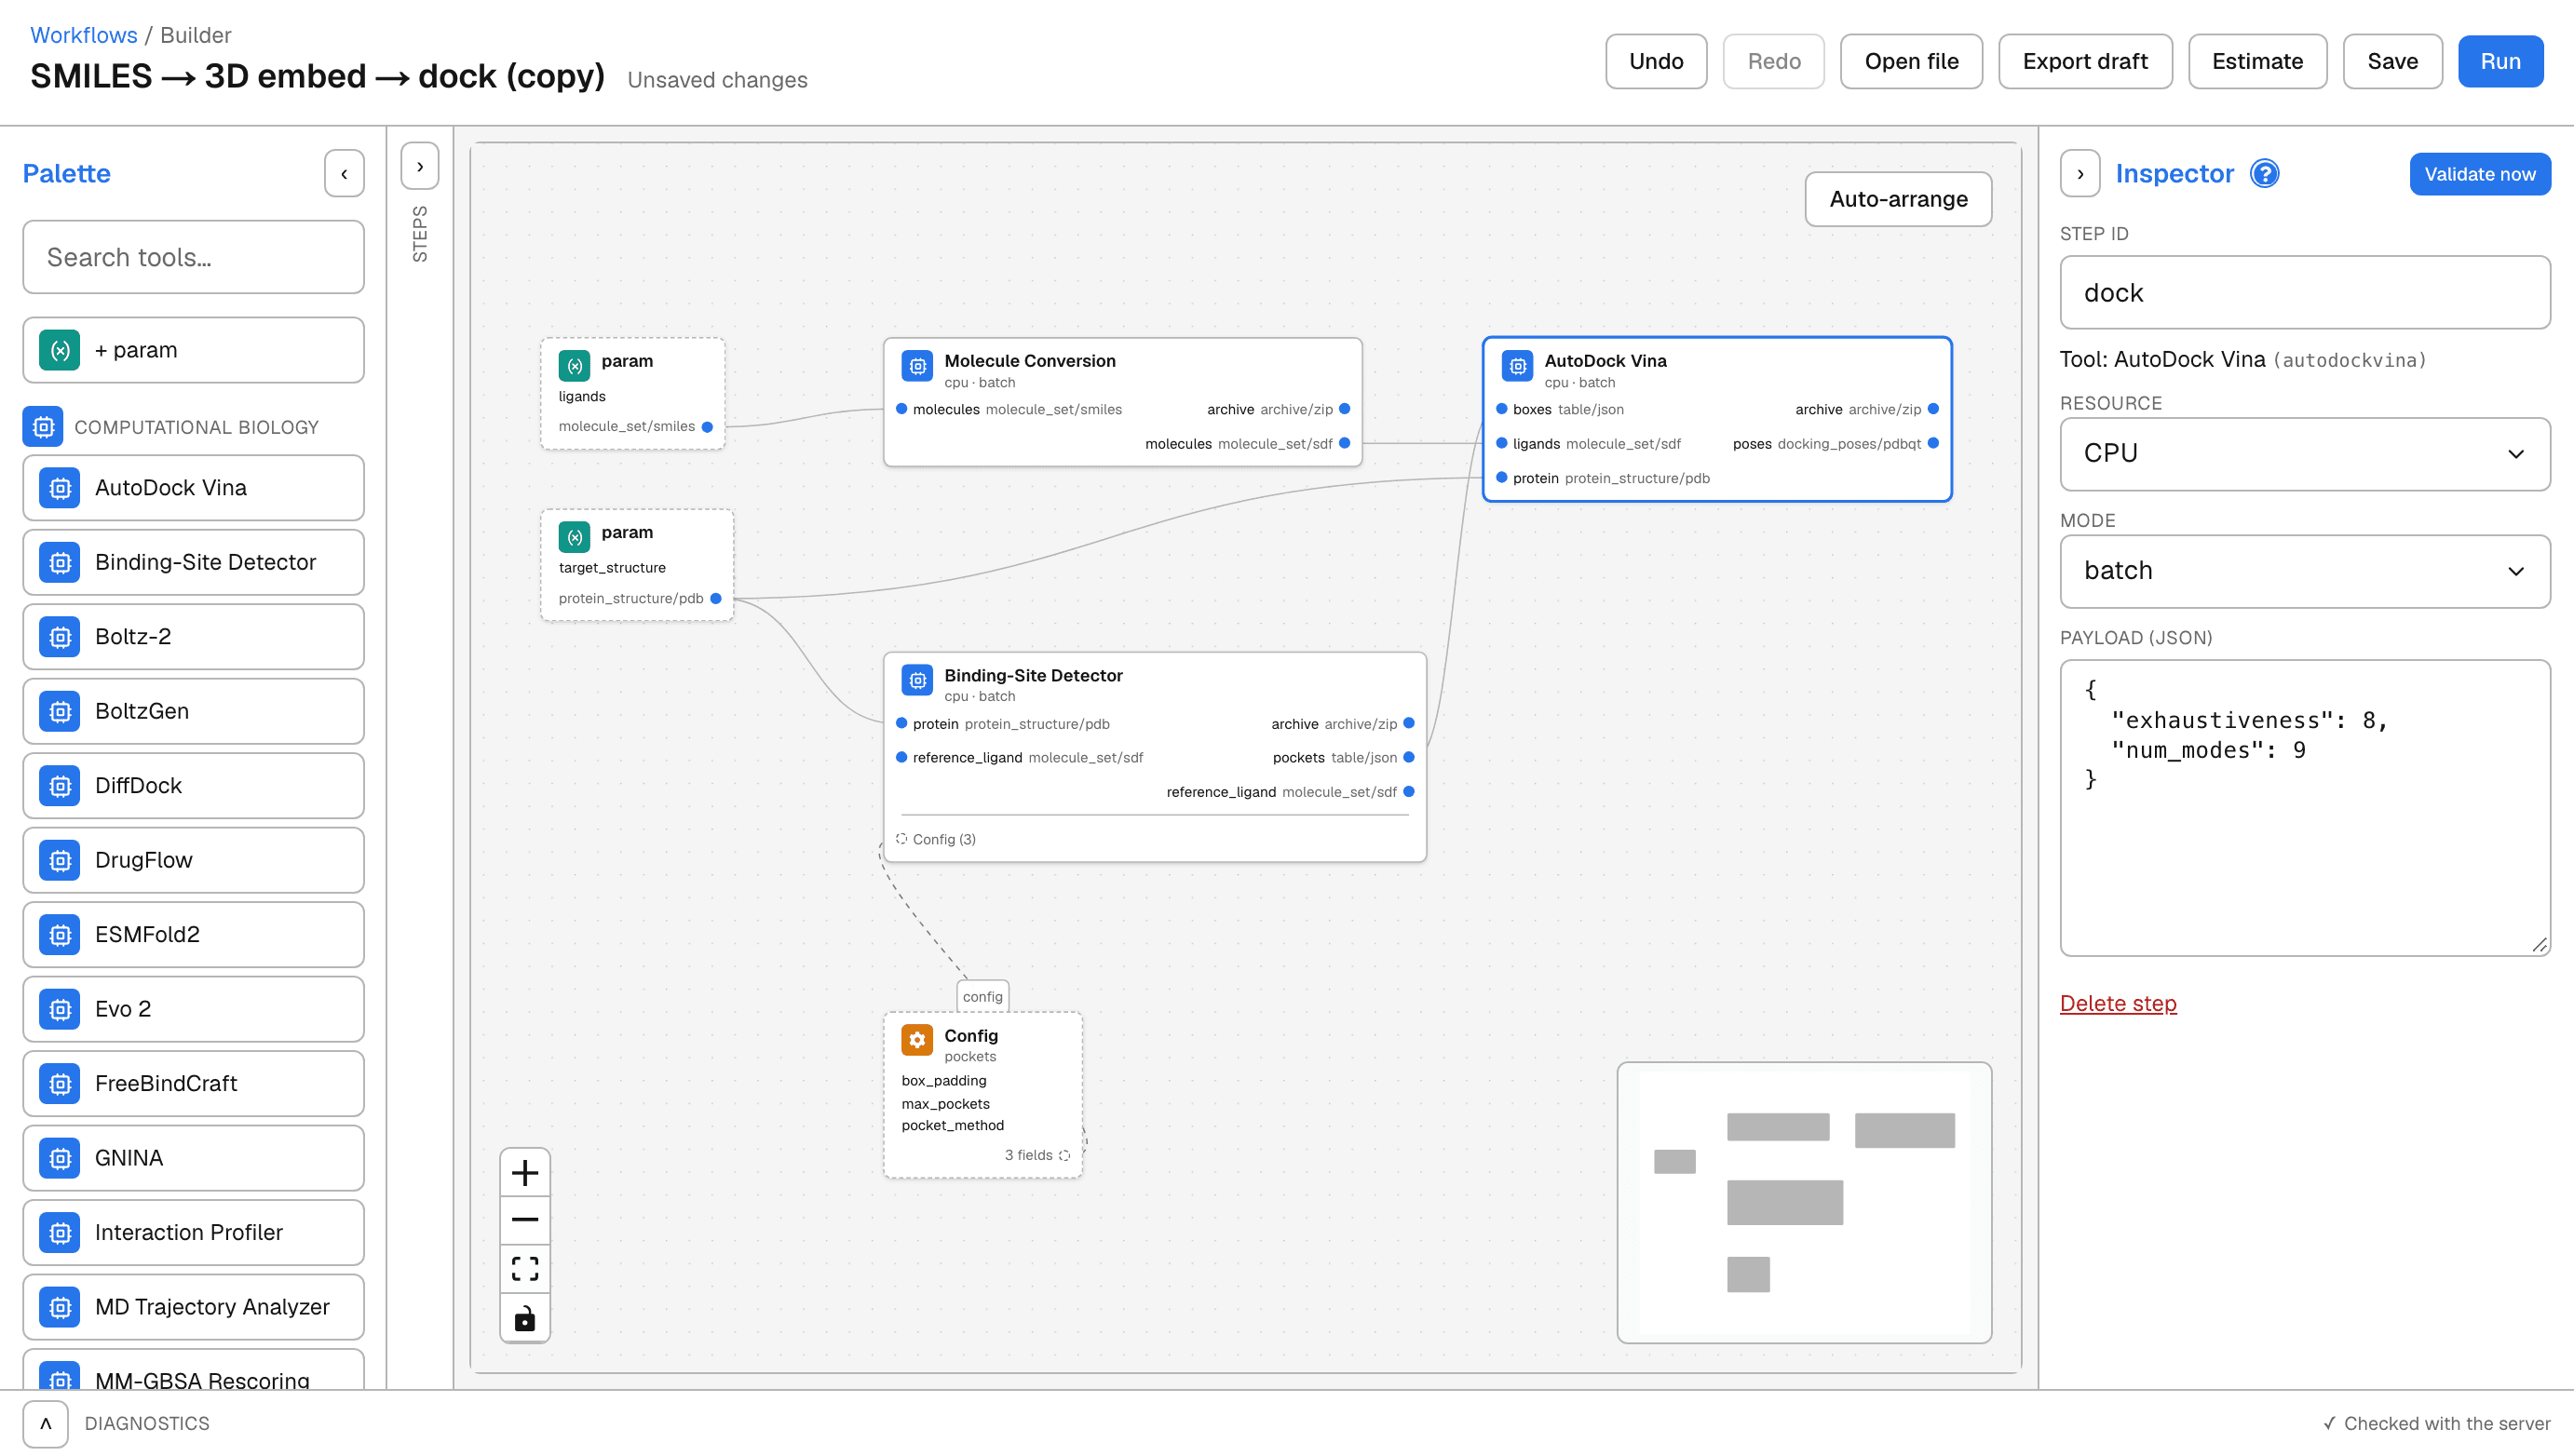This screenshot has height=1456, width=2574.
Task: Click the BoltzGen tool icon
Action: [x=60, y=711]
